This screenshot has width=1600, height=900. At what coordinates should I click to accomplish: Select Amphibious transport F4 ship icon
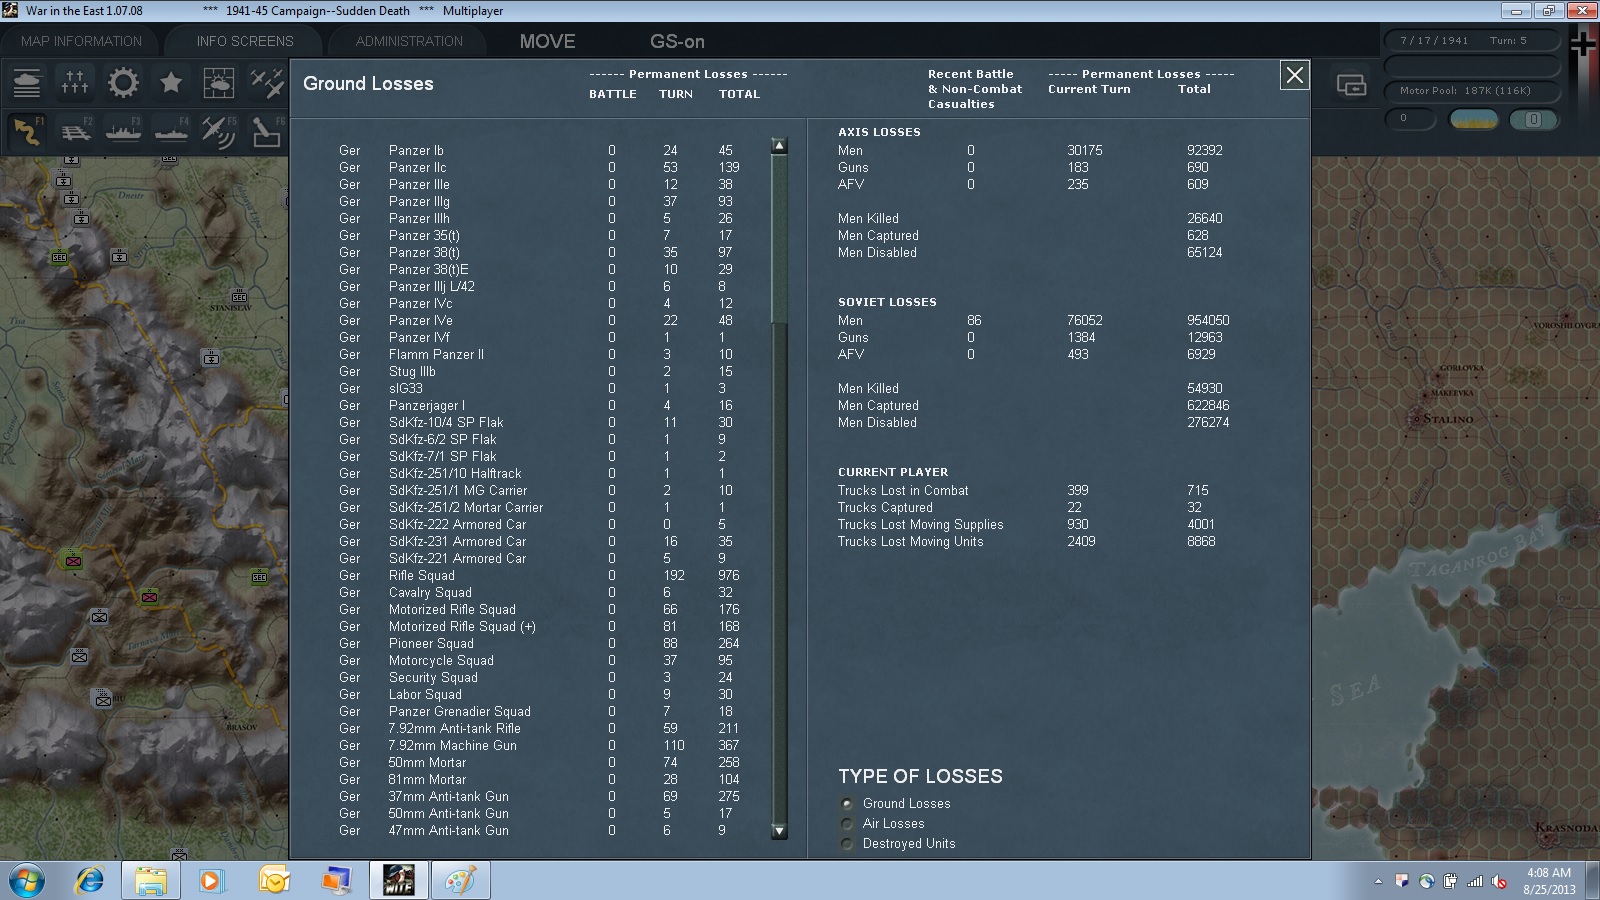click(x=171, y=131)
